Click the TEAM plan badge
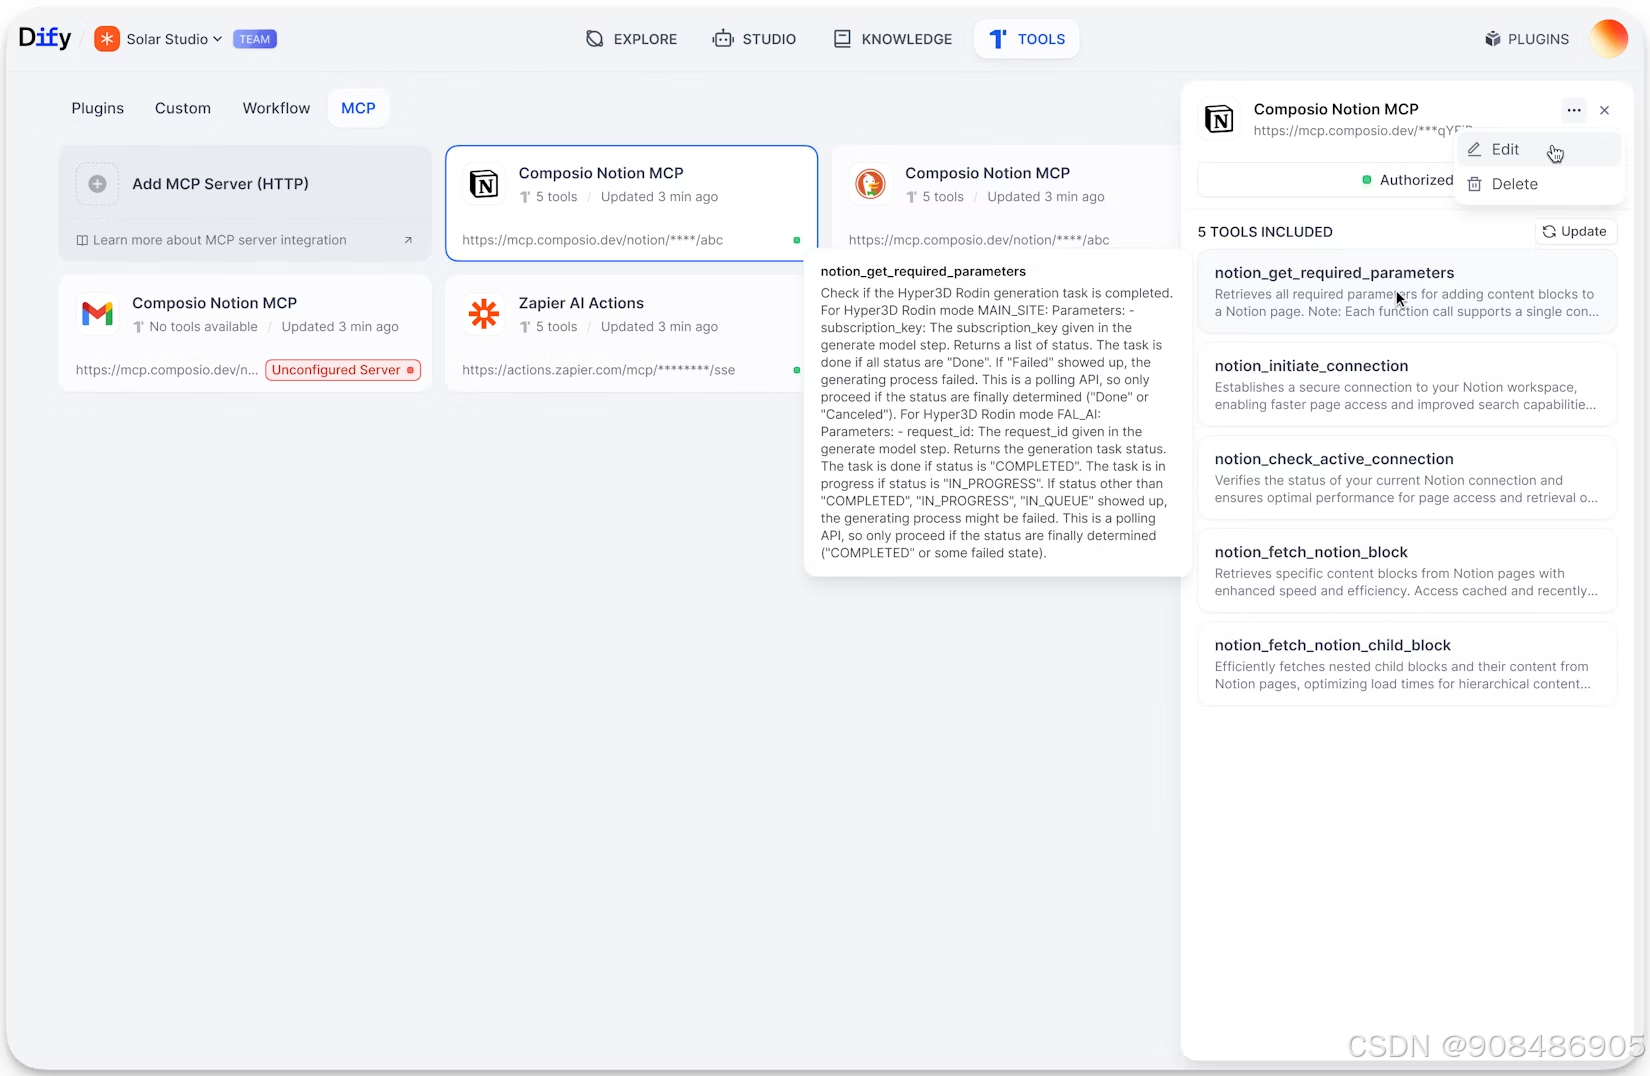This screenshot has width=1650, height=1076. [255, 39]
